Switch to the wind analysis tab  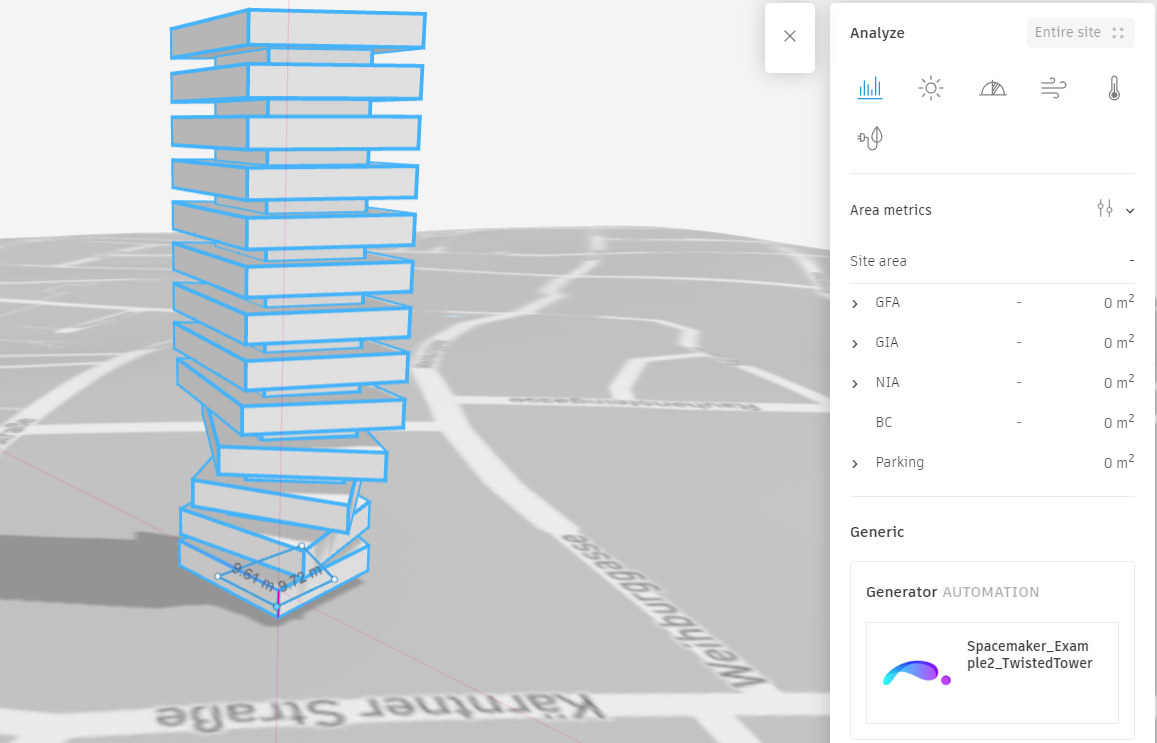(x=1053, y=87)
